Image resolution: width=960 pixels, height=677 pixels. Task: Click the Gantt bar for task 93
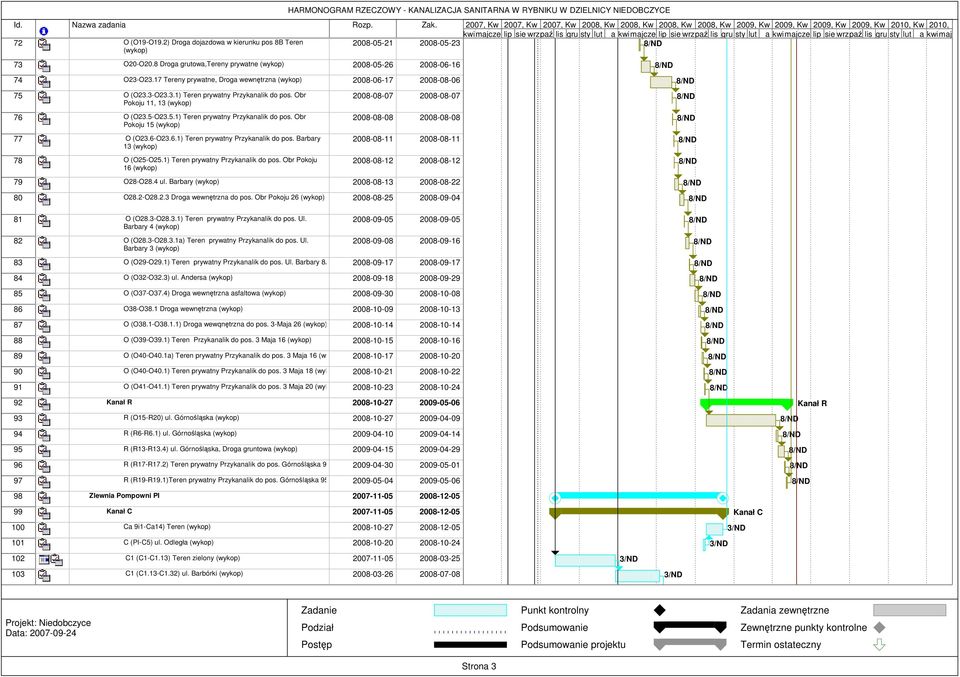pos(741,420)
